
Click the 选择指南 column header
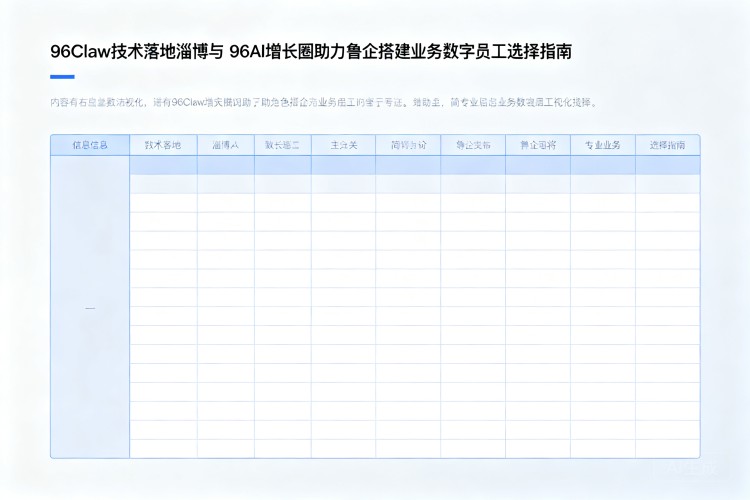[x=667, y=145]
